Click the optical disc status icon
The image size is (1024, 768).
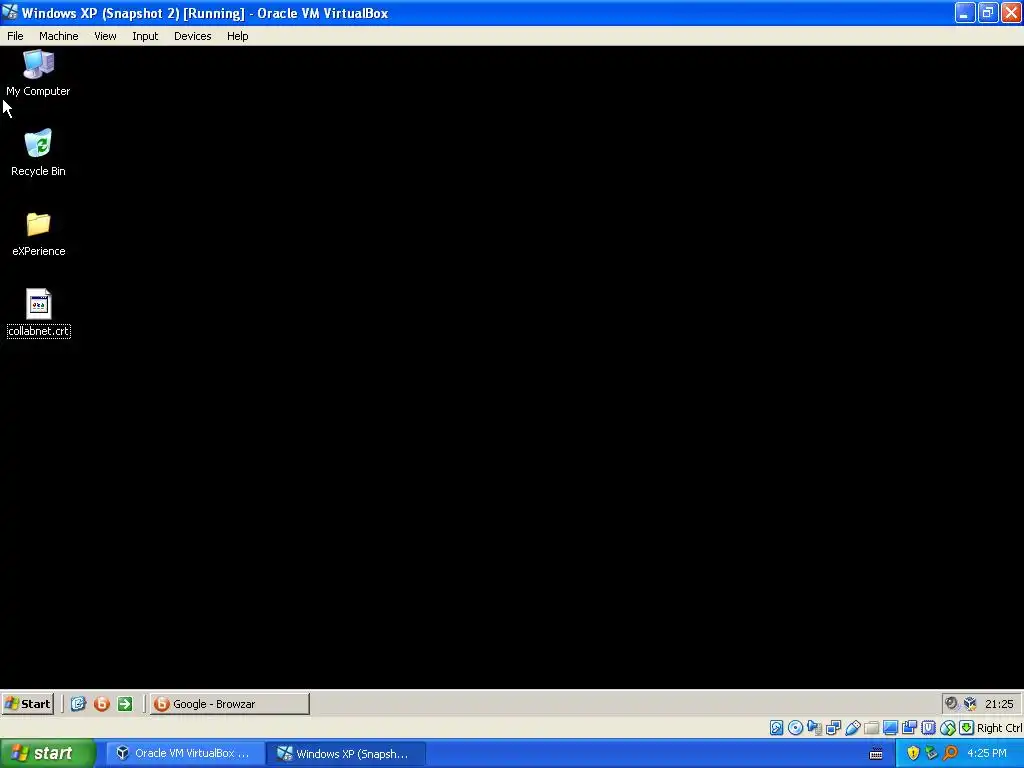point(795,728)
